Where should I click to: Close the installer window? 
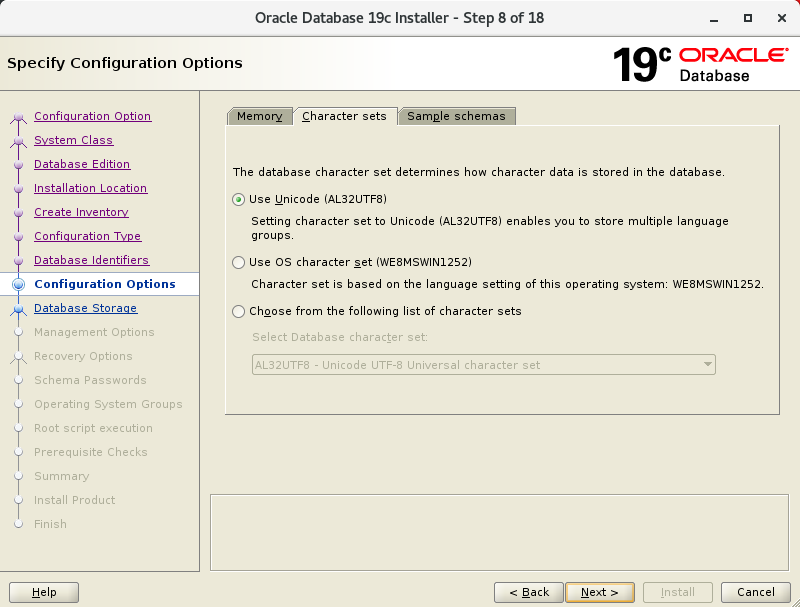tap(782, 18)
